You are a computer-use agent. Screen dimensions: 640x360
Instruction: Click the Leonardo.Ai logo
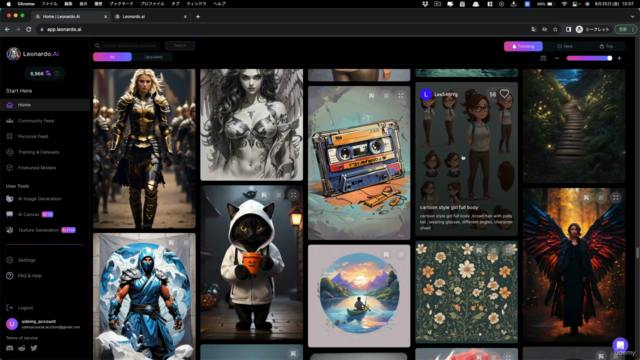33,54
